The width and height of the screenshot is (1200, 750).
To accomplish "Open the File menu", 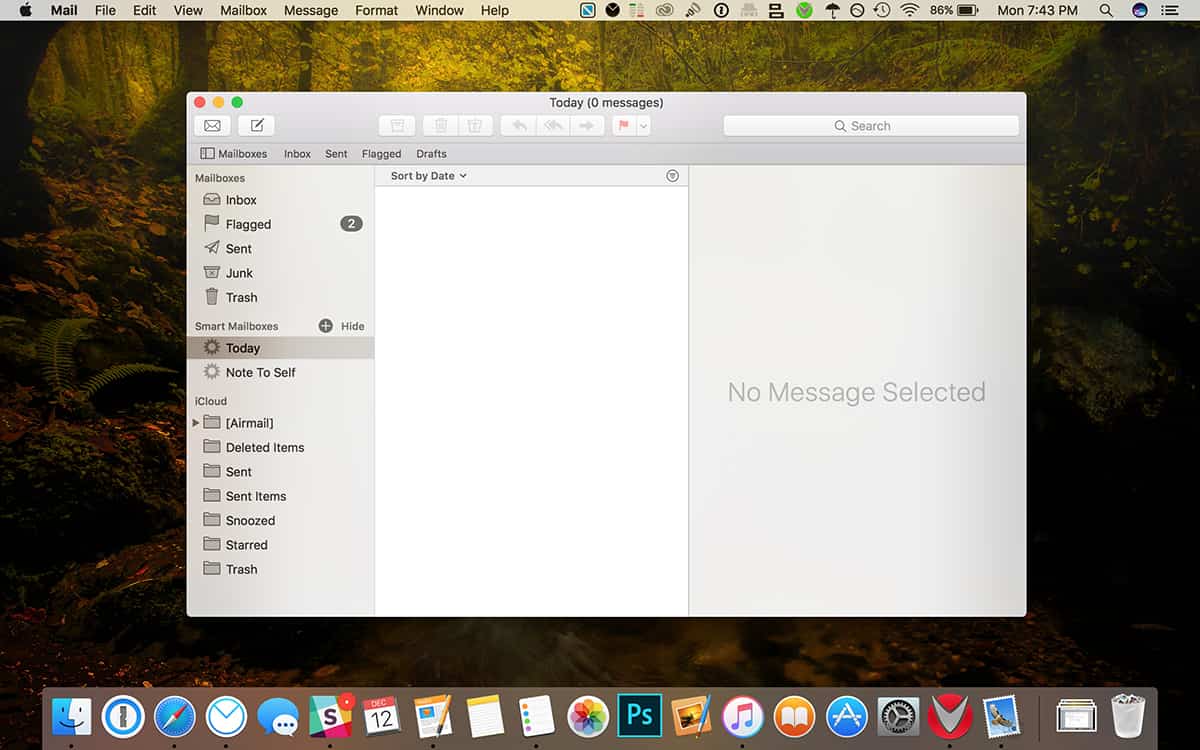I will tap(105, 10).
